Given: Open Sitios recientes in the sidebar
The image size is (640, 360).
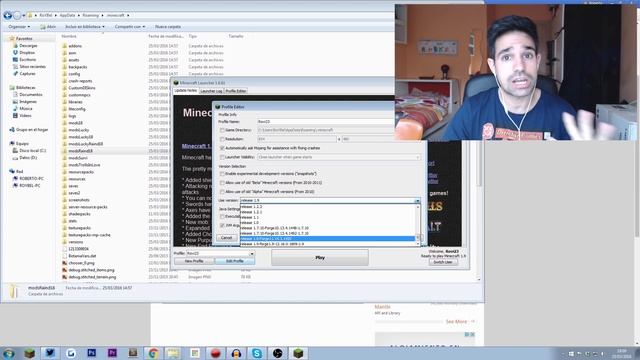Looking at the screenshot, I should click(x=32, y=67).
